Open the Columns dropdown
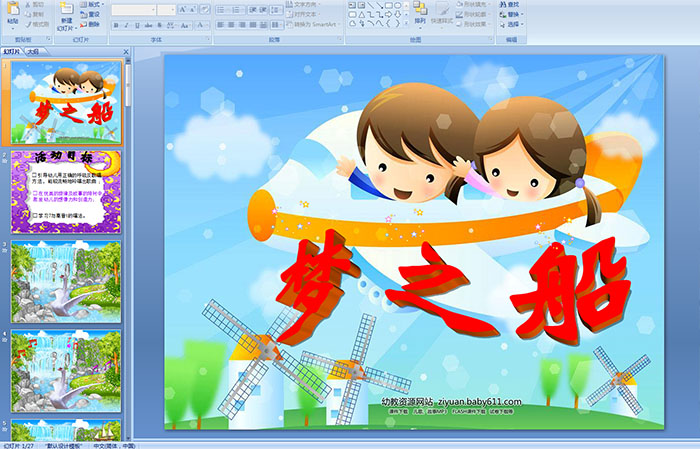Image resolution: width=700 pixels, height=449 pixels. 277,25
